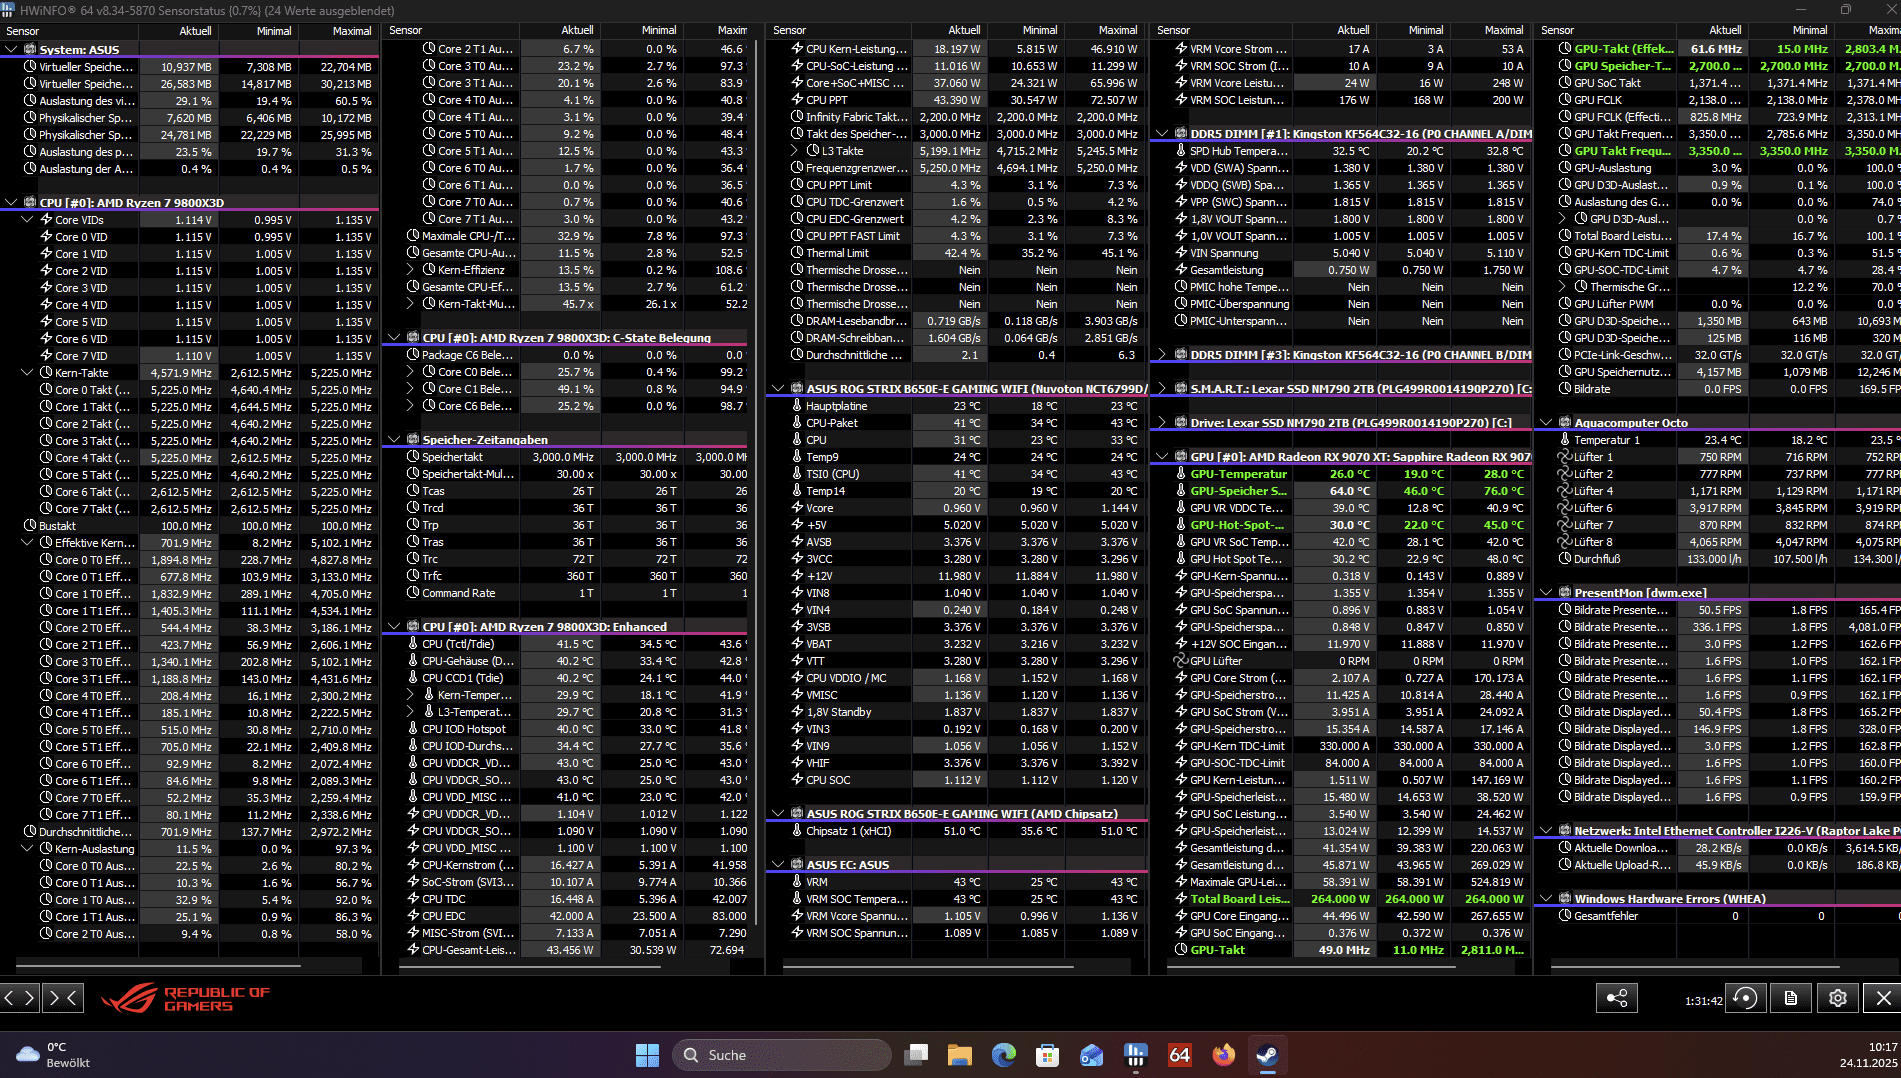Click the Sensor column header above System: ASUS
The height and width of the screenshot is (1078, 1901).
(x=70, y=31)
